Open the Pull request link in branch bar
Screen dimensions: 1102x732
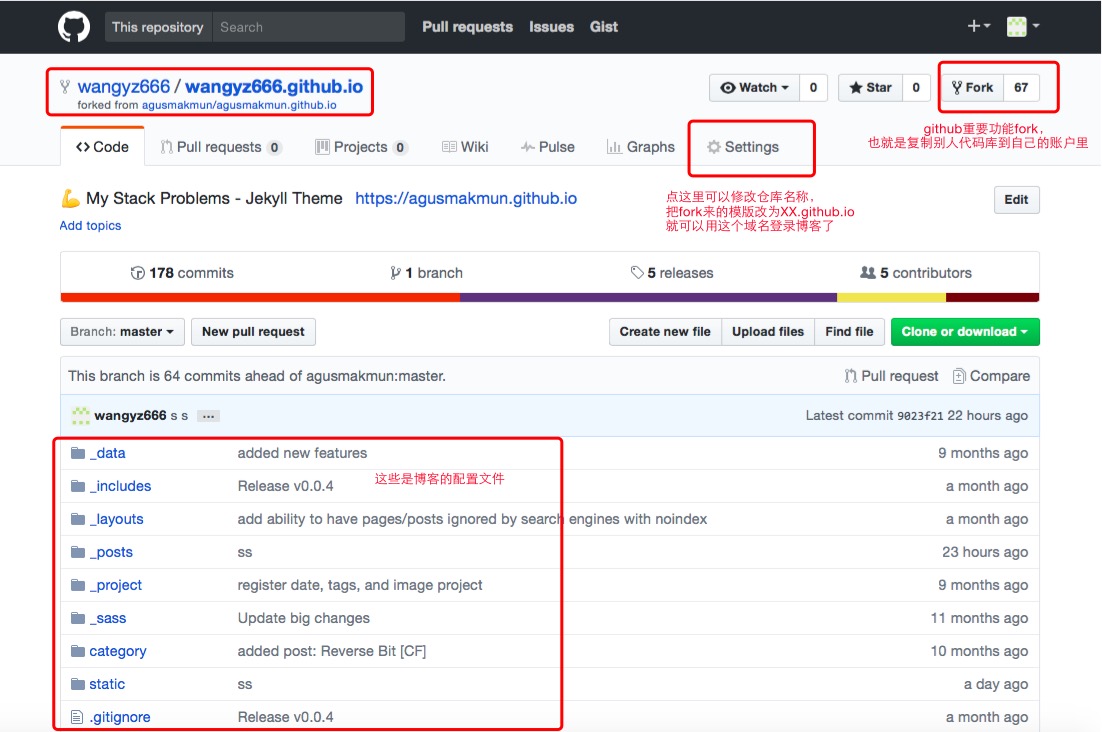click(x=891, y=376)
